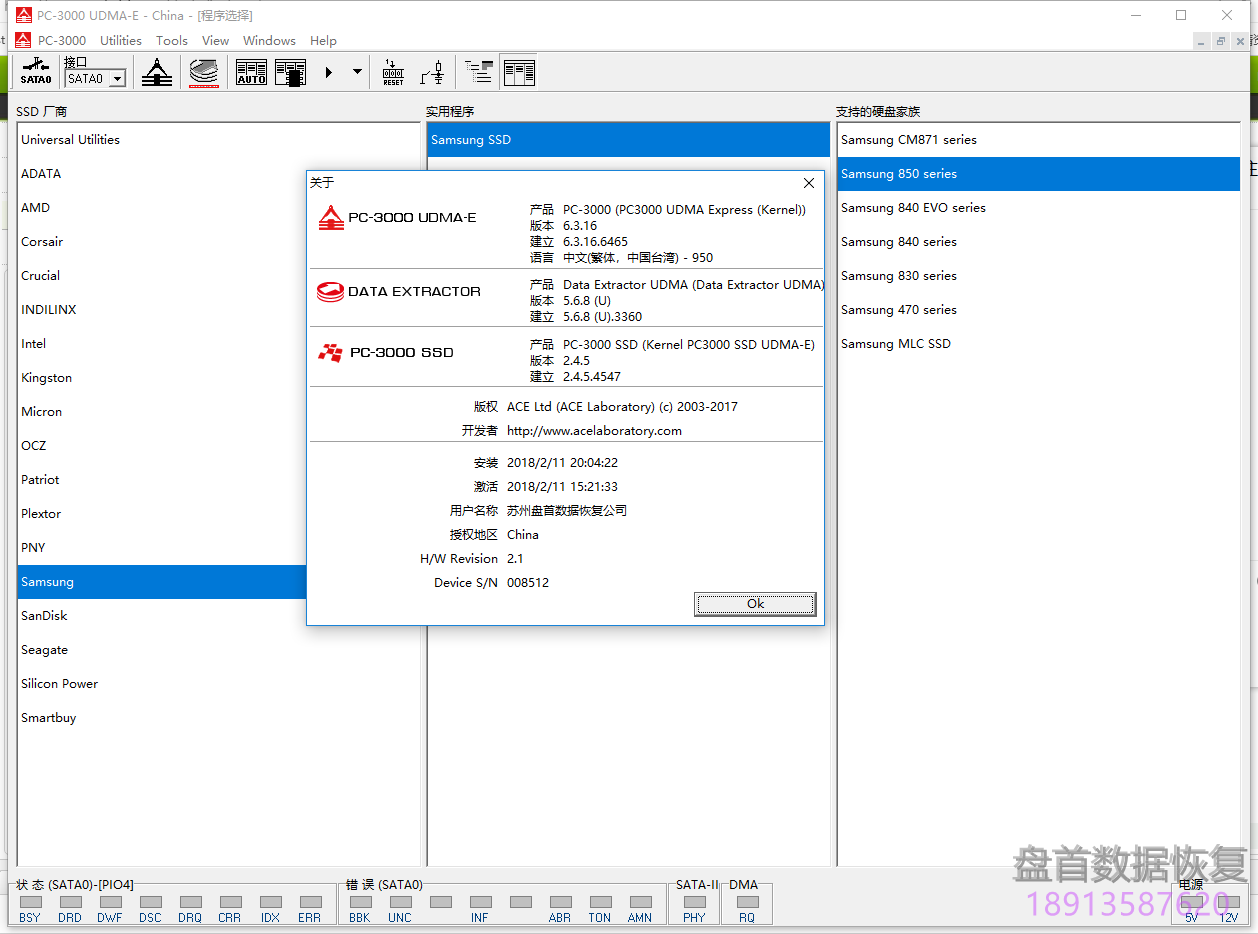
Task: Click the AUTO detect toolbar icon
Action: (x=251, y=72)
